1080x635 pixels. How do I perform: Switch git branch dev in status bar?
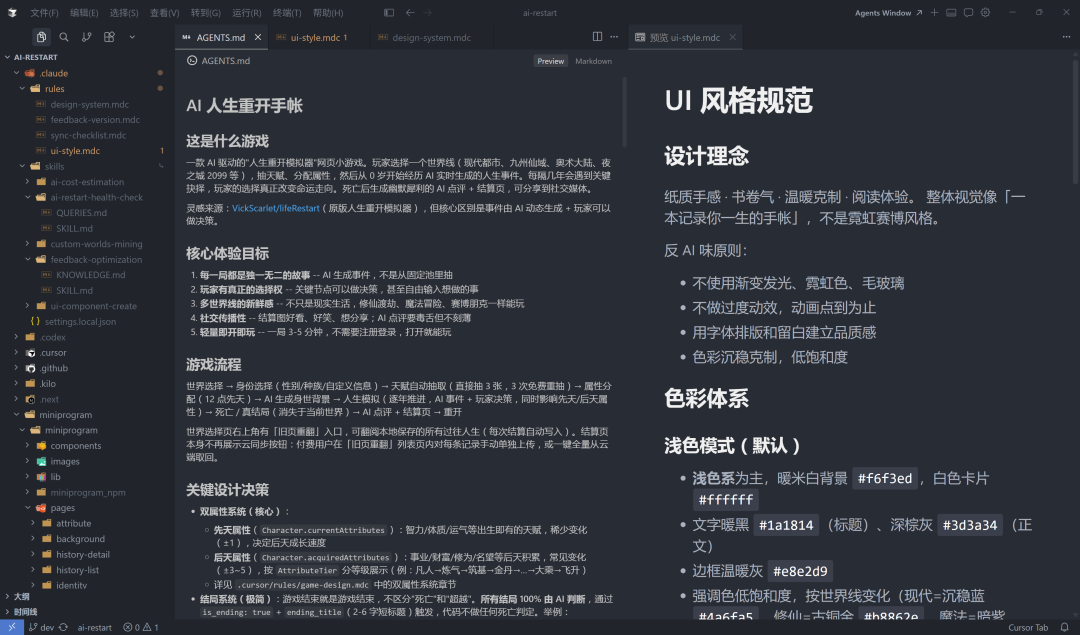(x=41, y=627)
